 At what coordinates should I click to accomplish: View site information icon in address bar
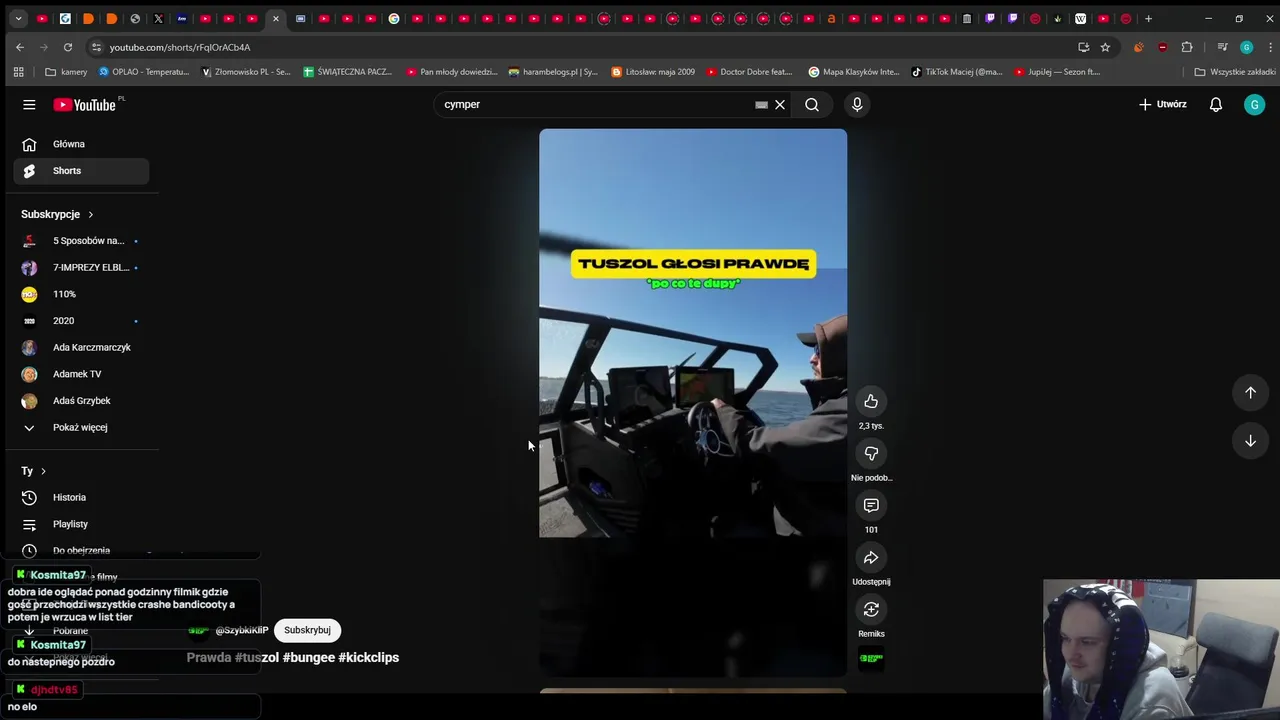96,47
